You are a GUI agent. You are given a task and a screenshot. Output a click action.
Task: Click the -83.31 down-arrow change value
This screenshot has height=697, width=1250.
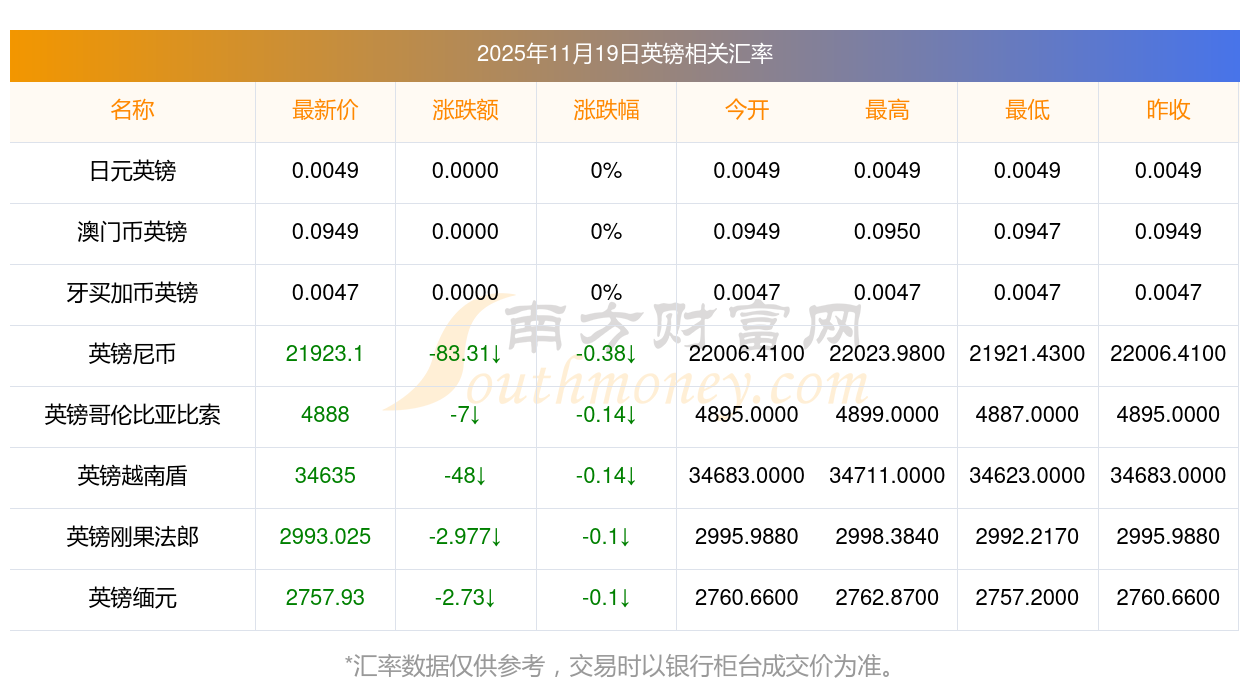[x=465, y=354]
